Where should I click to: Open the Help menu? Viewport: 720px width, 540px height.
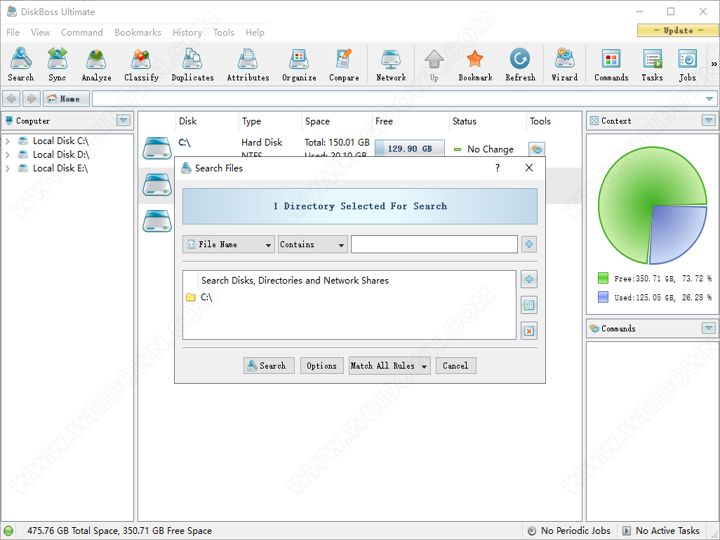[255, 33]
